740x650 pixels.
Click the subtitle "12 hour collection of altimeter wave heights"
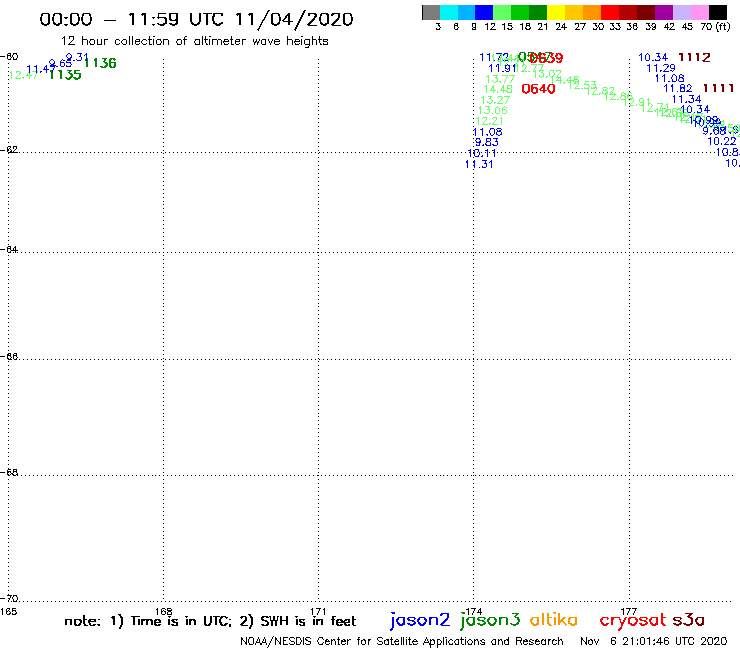tap(195, 41)
